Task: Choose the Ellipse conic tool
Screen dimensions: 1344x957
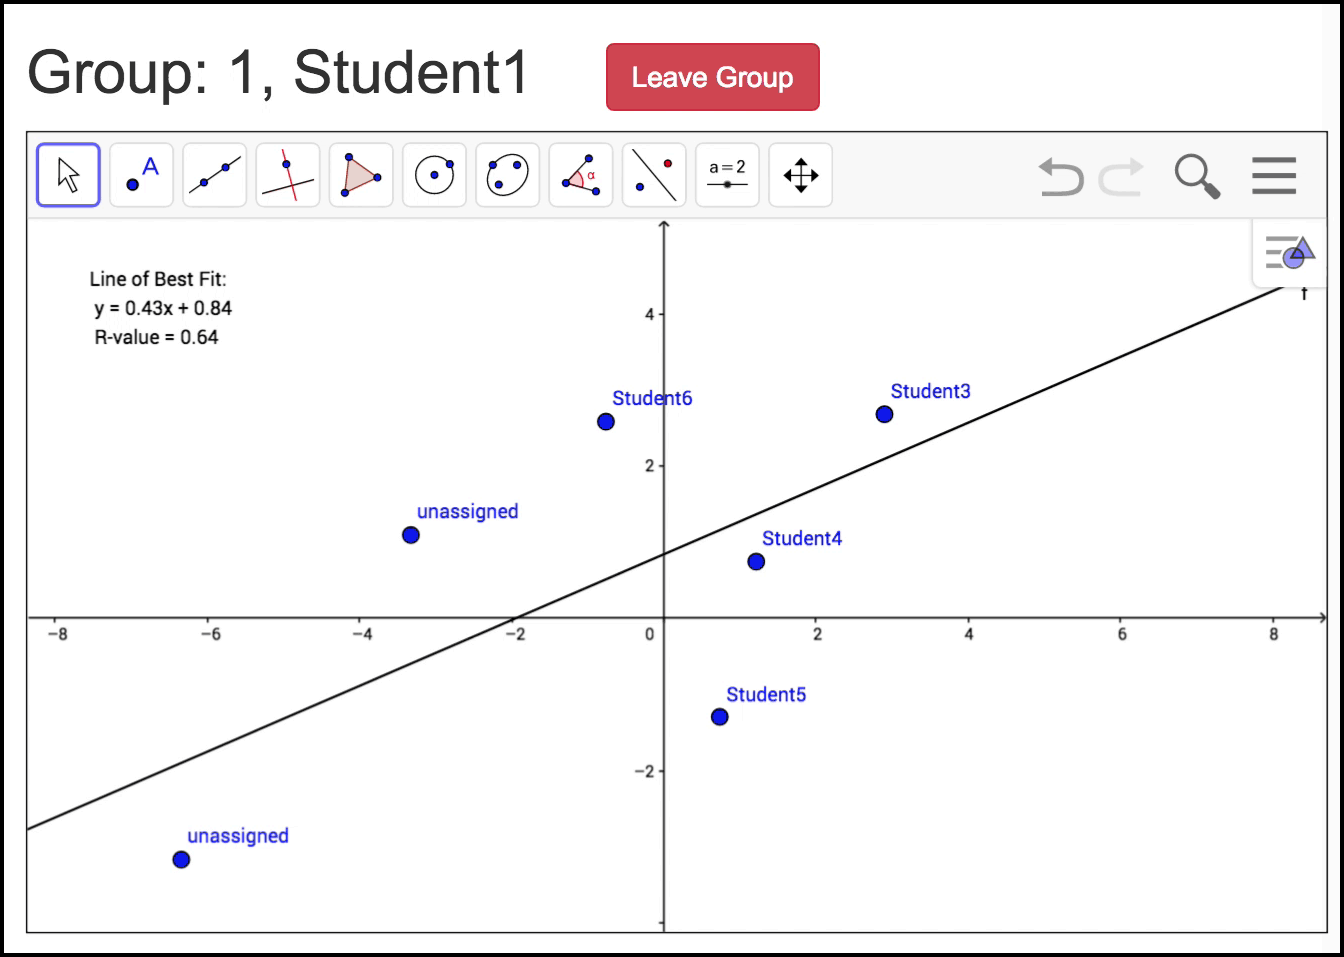Action: pyautogui.click(x=507, y=175)
